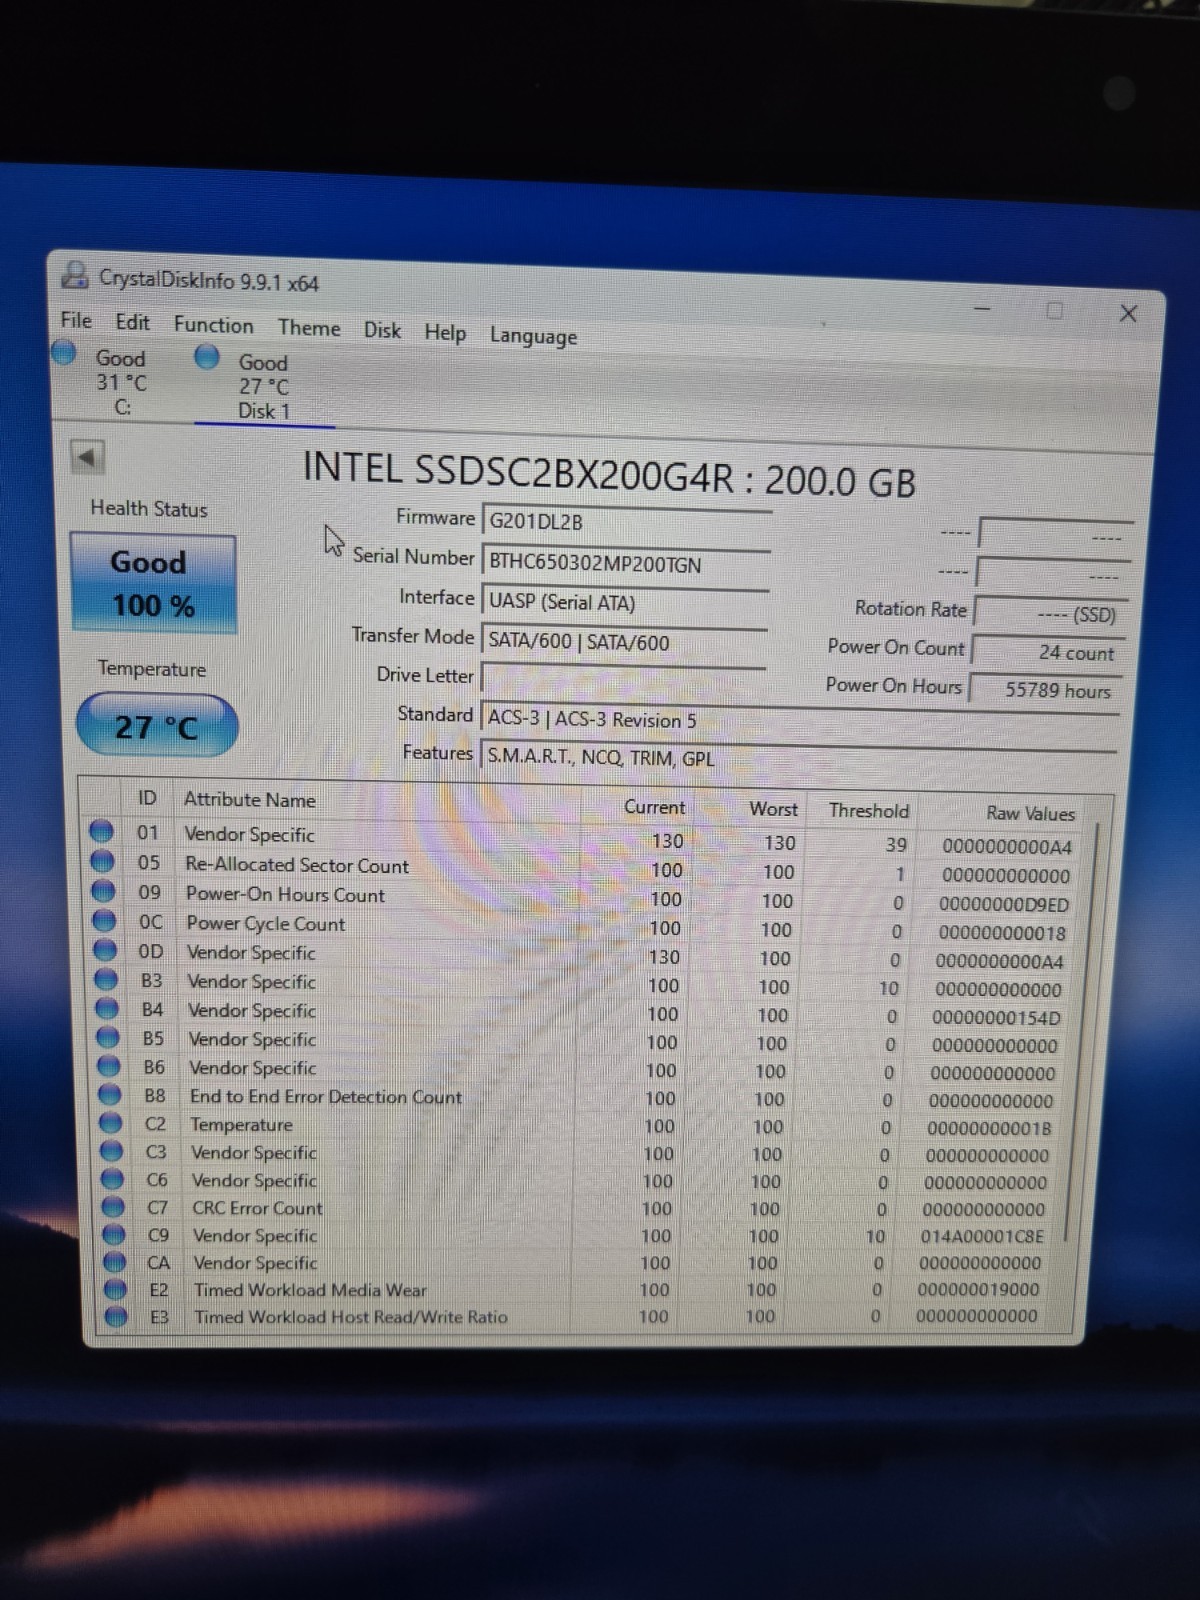Open the Disk menu
Viewport: 1200px width, 1600px height.
(382, 330)
